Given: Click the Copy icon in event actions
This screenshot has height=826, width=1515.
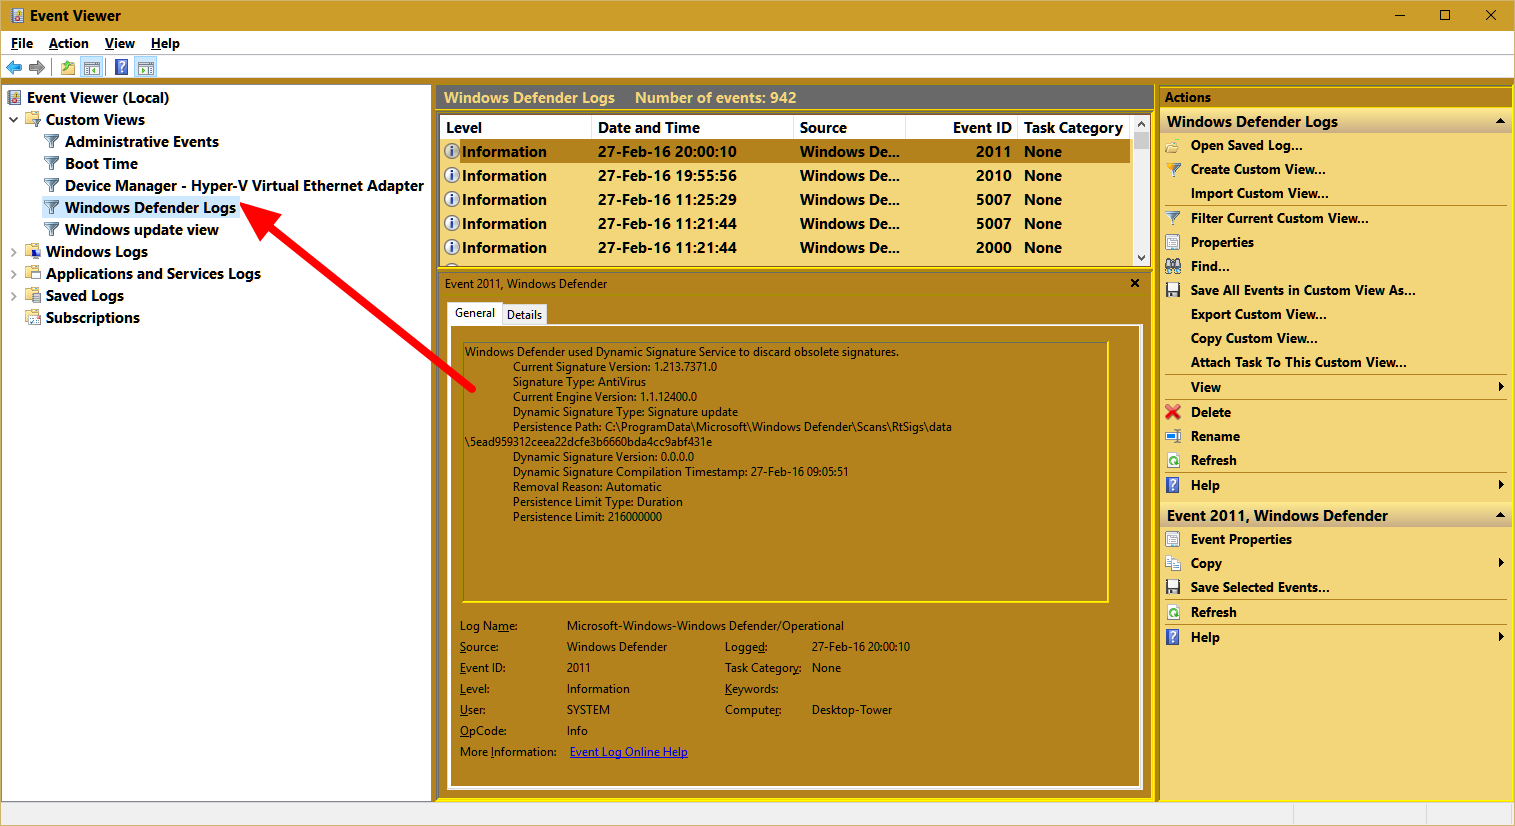Looking at the screenshot, I should tap(1173, 563).
